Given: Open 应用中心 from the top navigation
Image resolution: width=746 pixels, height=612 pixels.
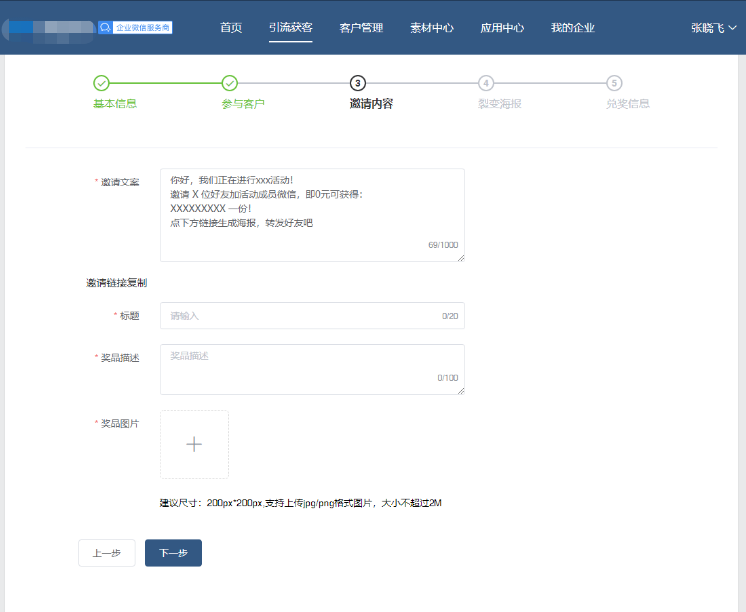Looking at the screenshot, I should 502,28.
